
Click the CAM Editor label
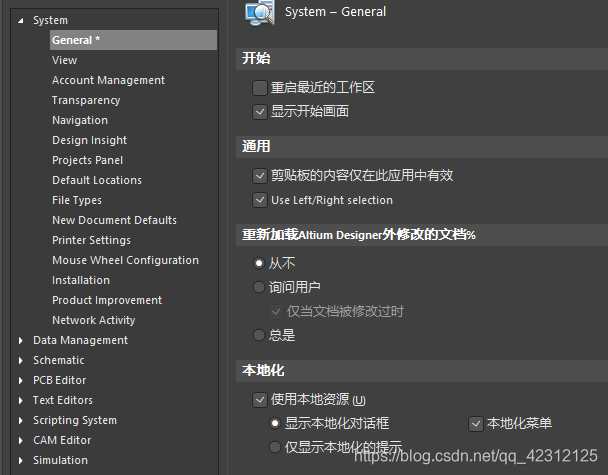62,440
